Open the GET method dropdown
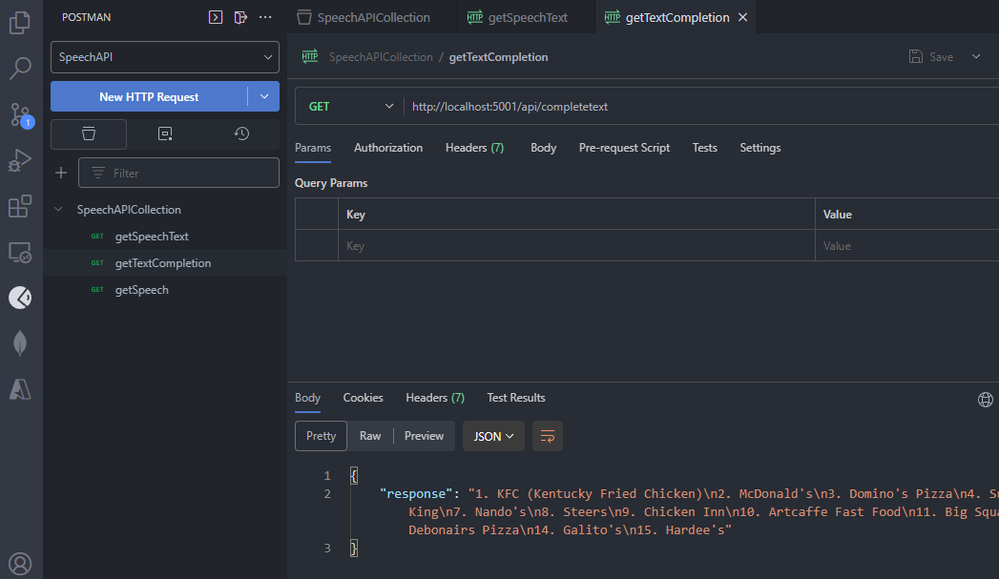Image resolution: width=999 pixels, height=579 pixels. [350, 107]
